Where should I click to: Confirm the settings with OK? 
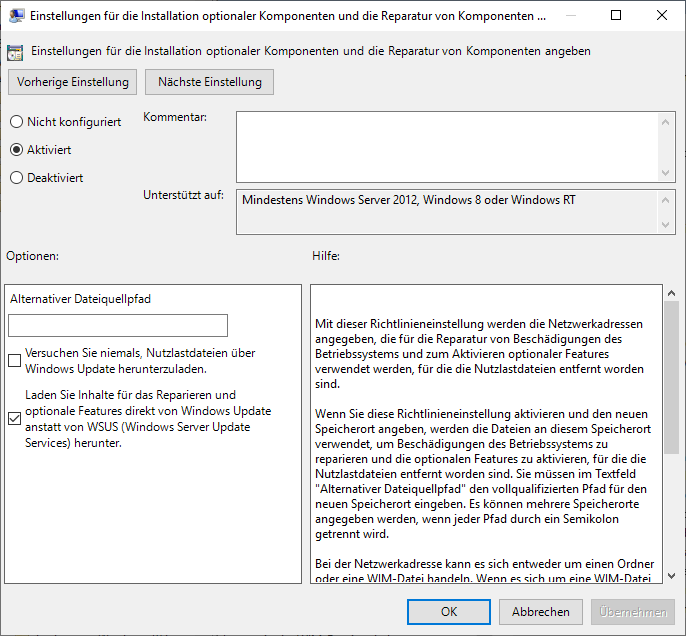(449, 612)
